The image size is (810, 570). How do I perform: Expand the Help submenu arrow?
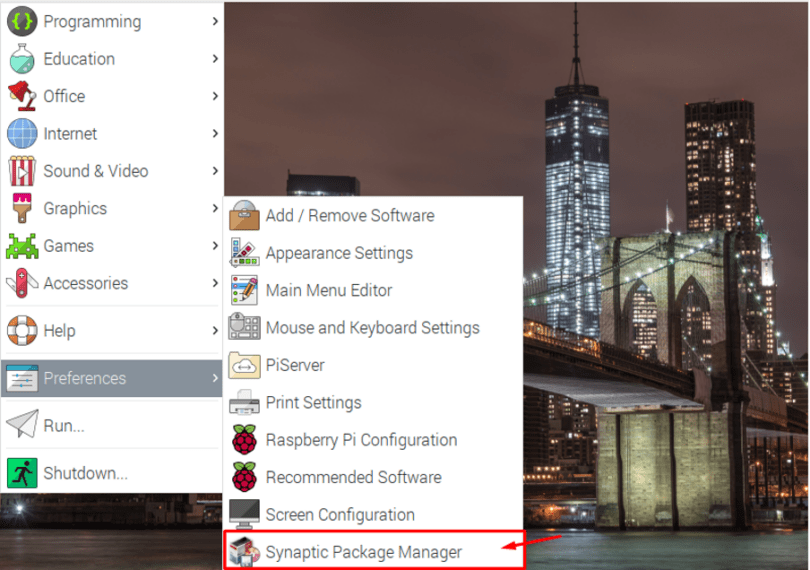point(215,330)
